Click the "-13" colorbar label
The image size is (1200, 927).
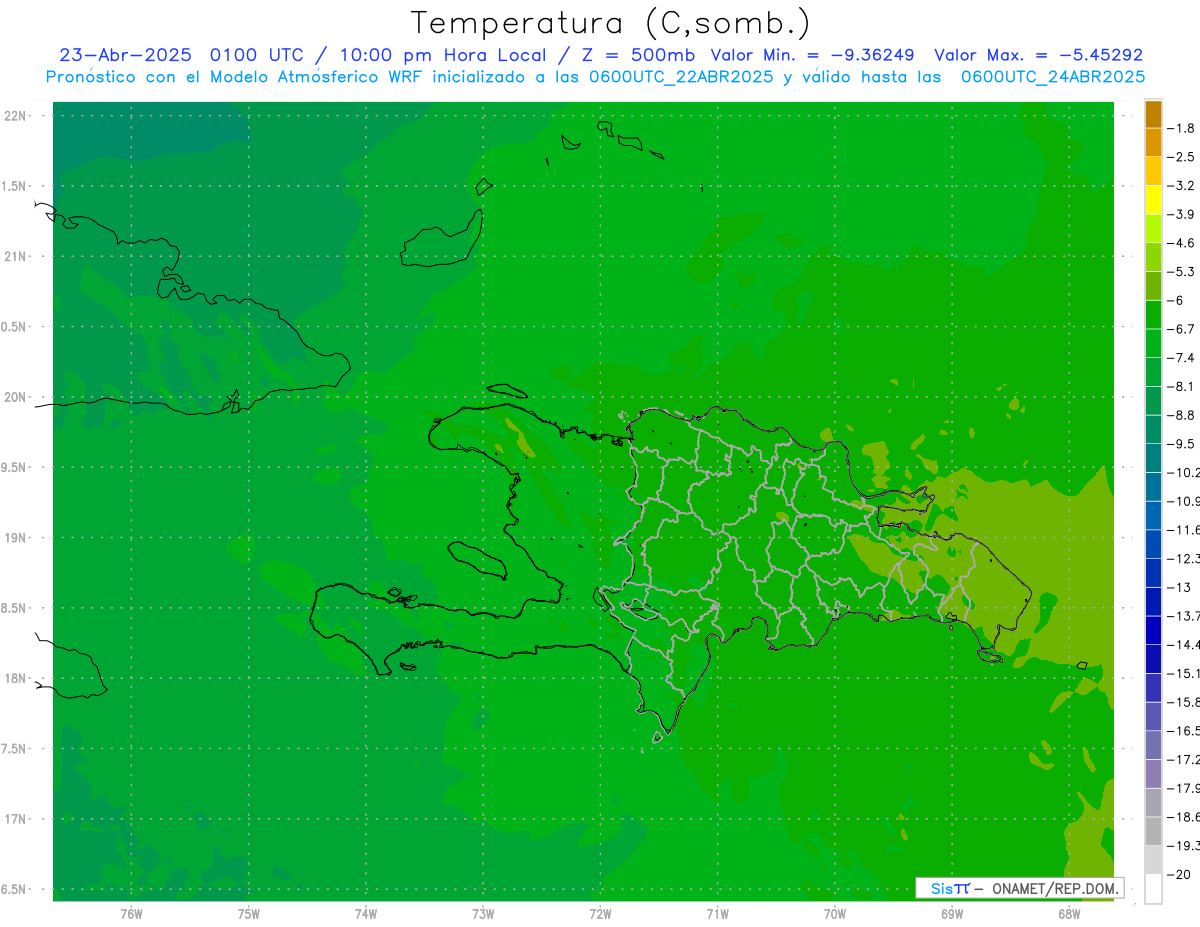tap(1181, 587)
